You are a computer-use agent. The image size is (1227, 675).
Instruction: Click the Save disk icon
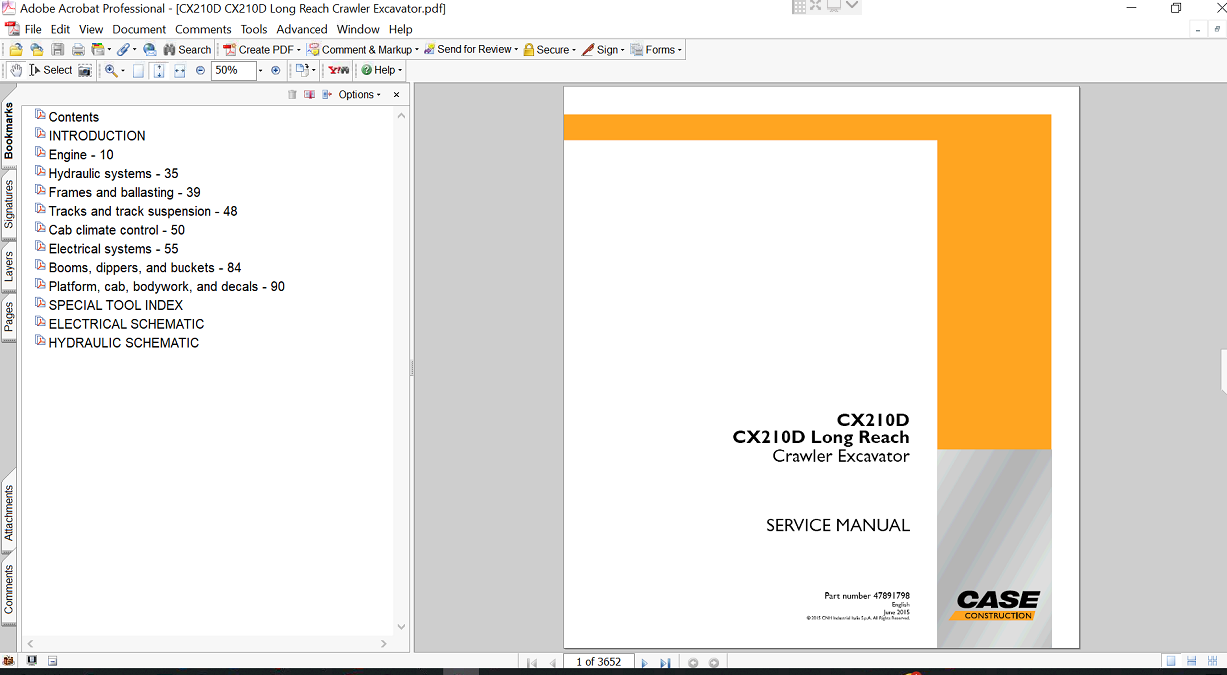click(58, 49)
